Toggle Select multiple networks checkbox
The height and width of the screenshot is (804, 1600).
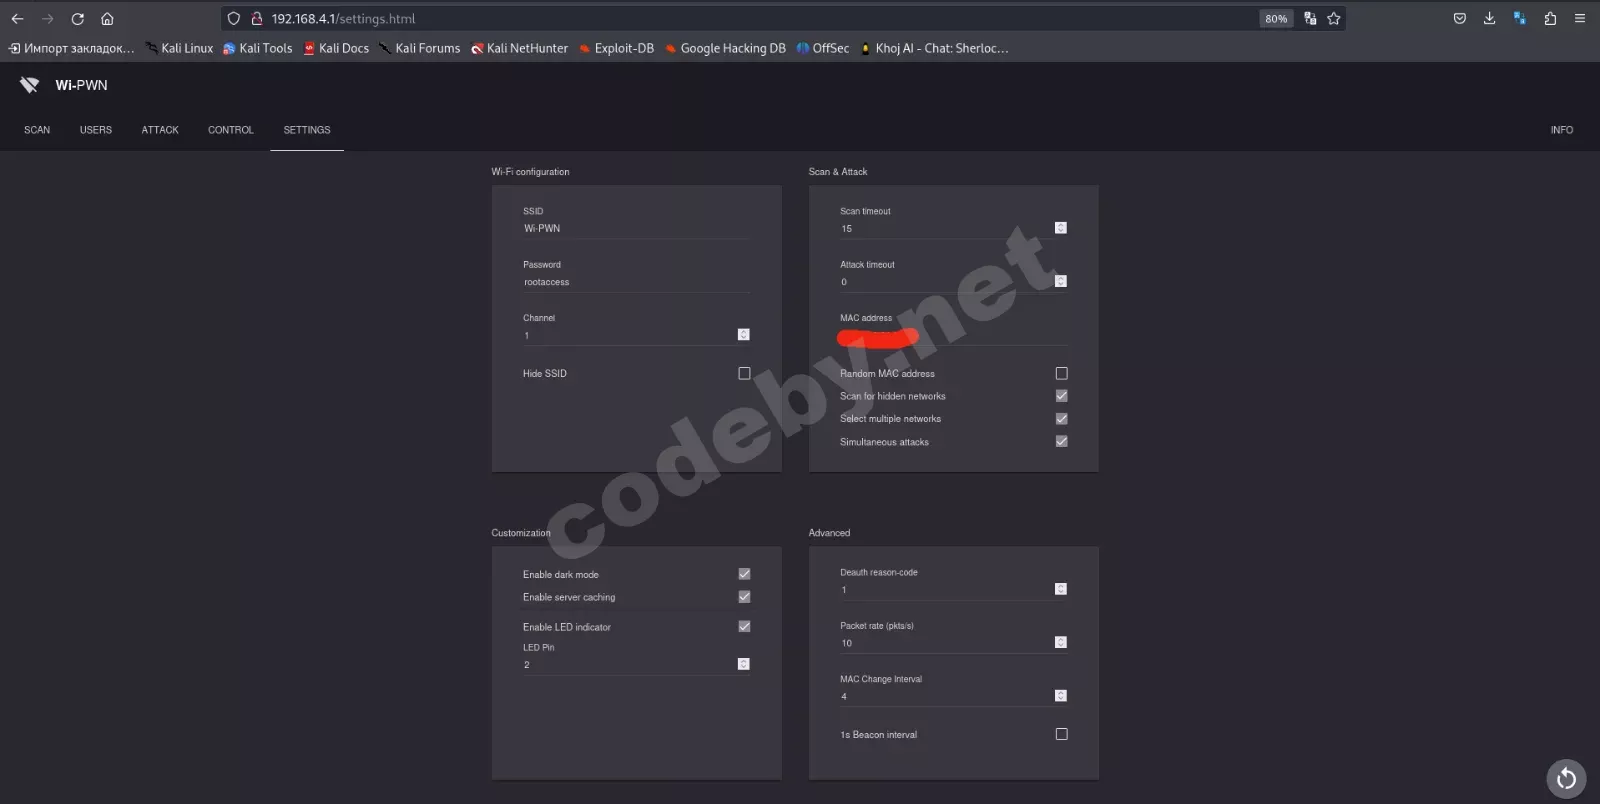pyautogui.click(x=1062, y=419)
